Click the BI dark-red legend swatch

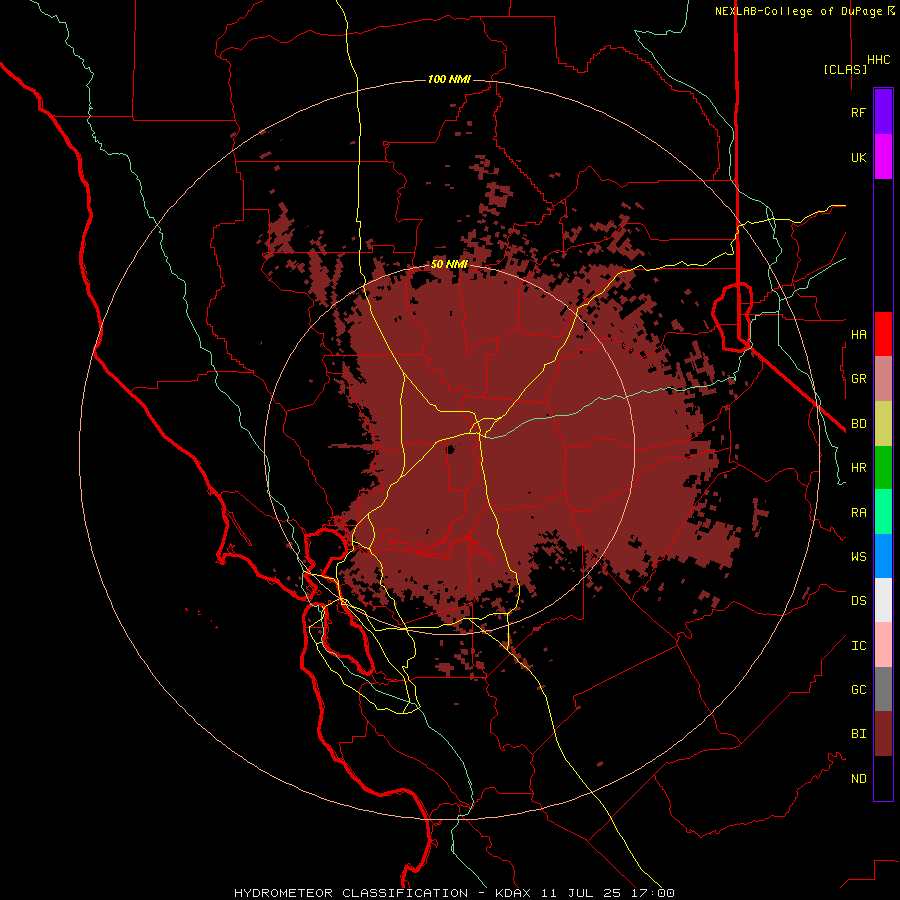[883, 734]
